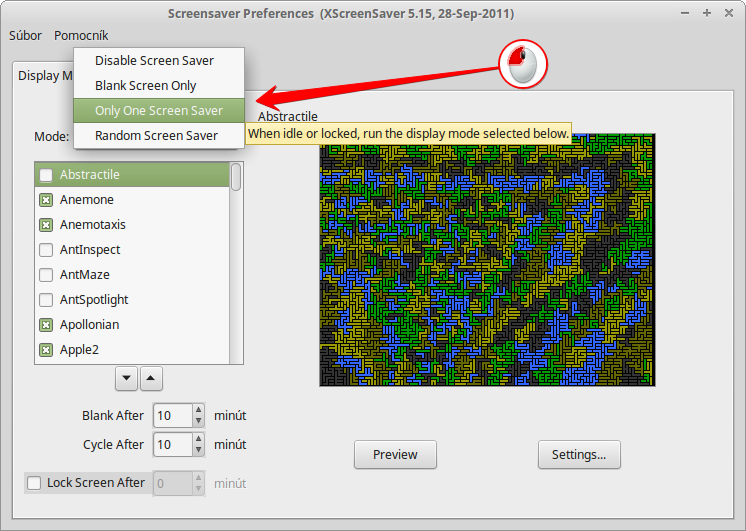Switch to the Display Modes tab

click(x=44, y=76)
